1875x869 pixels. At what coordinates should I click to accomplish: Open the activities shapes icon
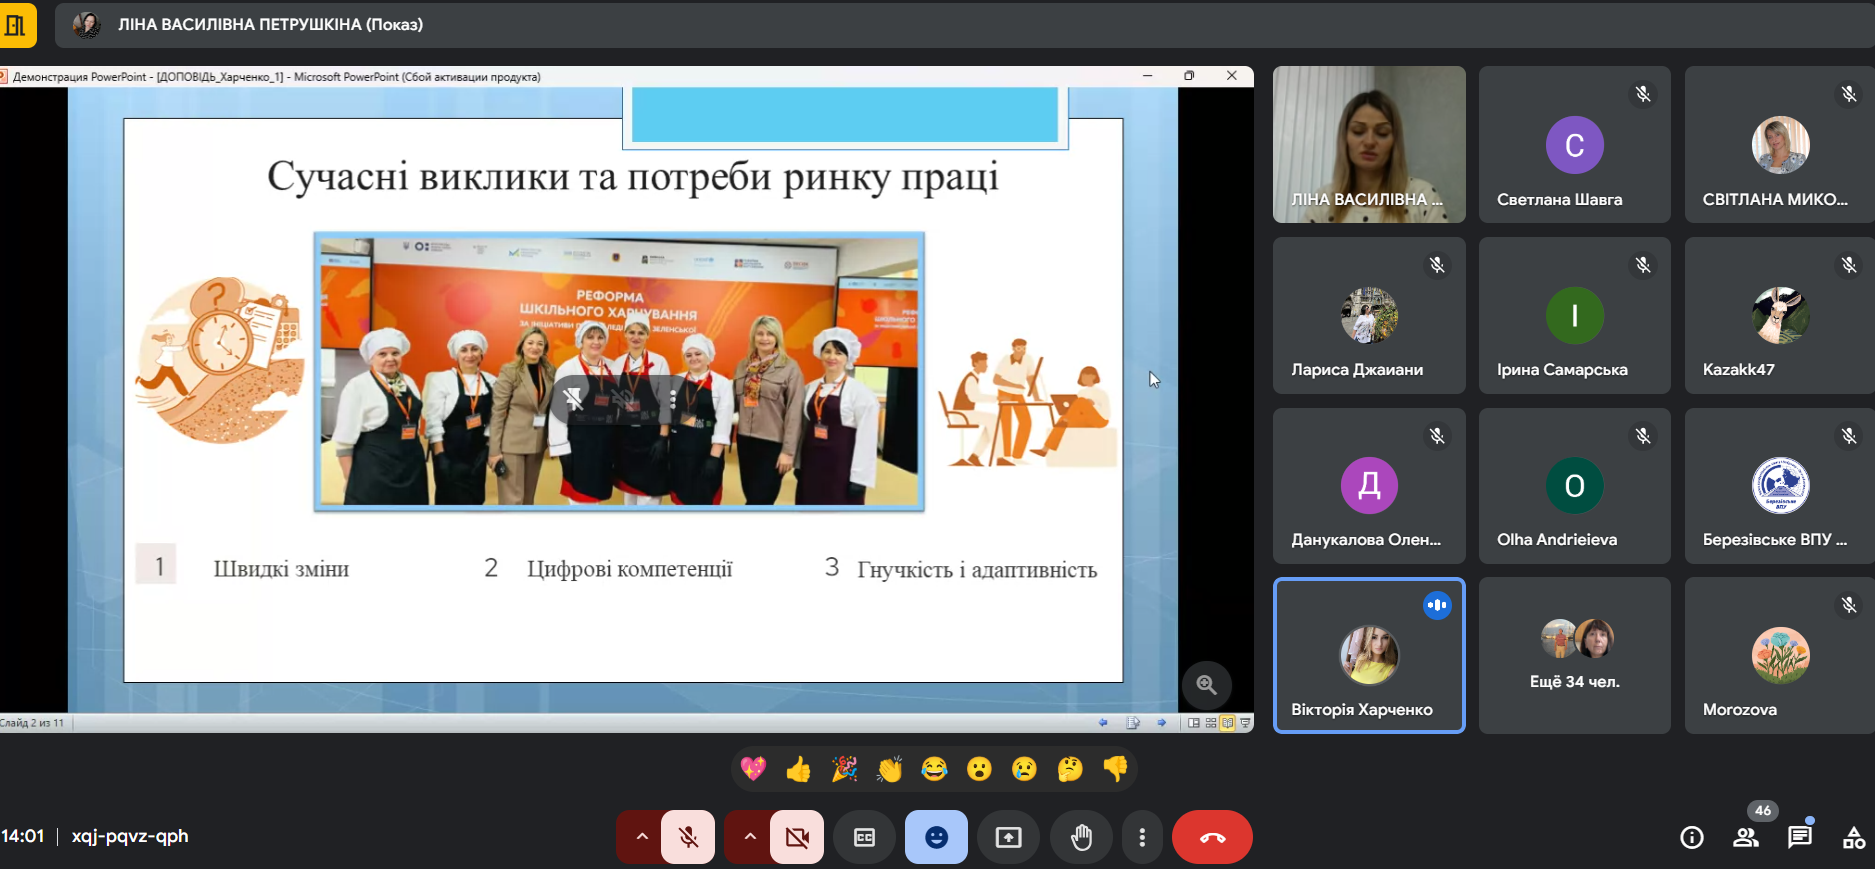pos(1853,837)
